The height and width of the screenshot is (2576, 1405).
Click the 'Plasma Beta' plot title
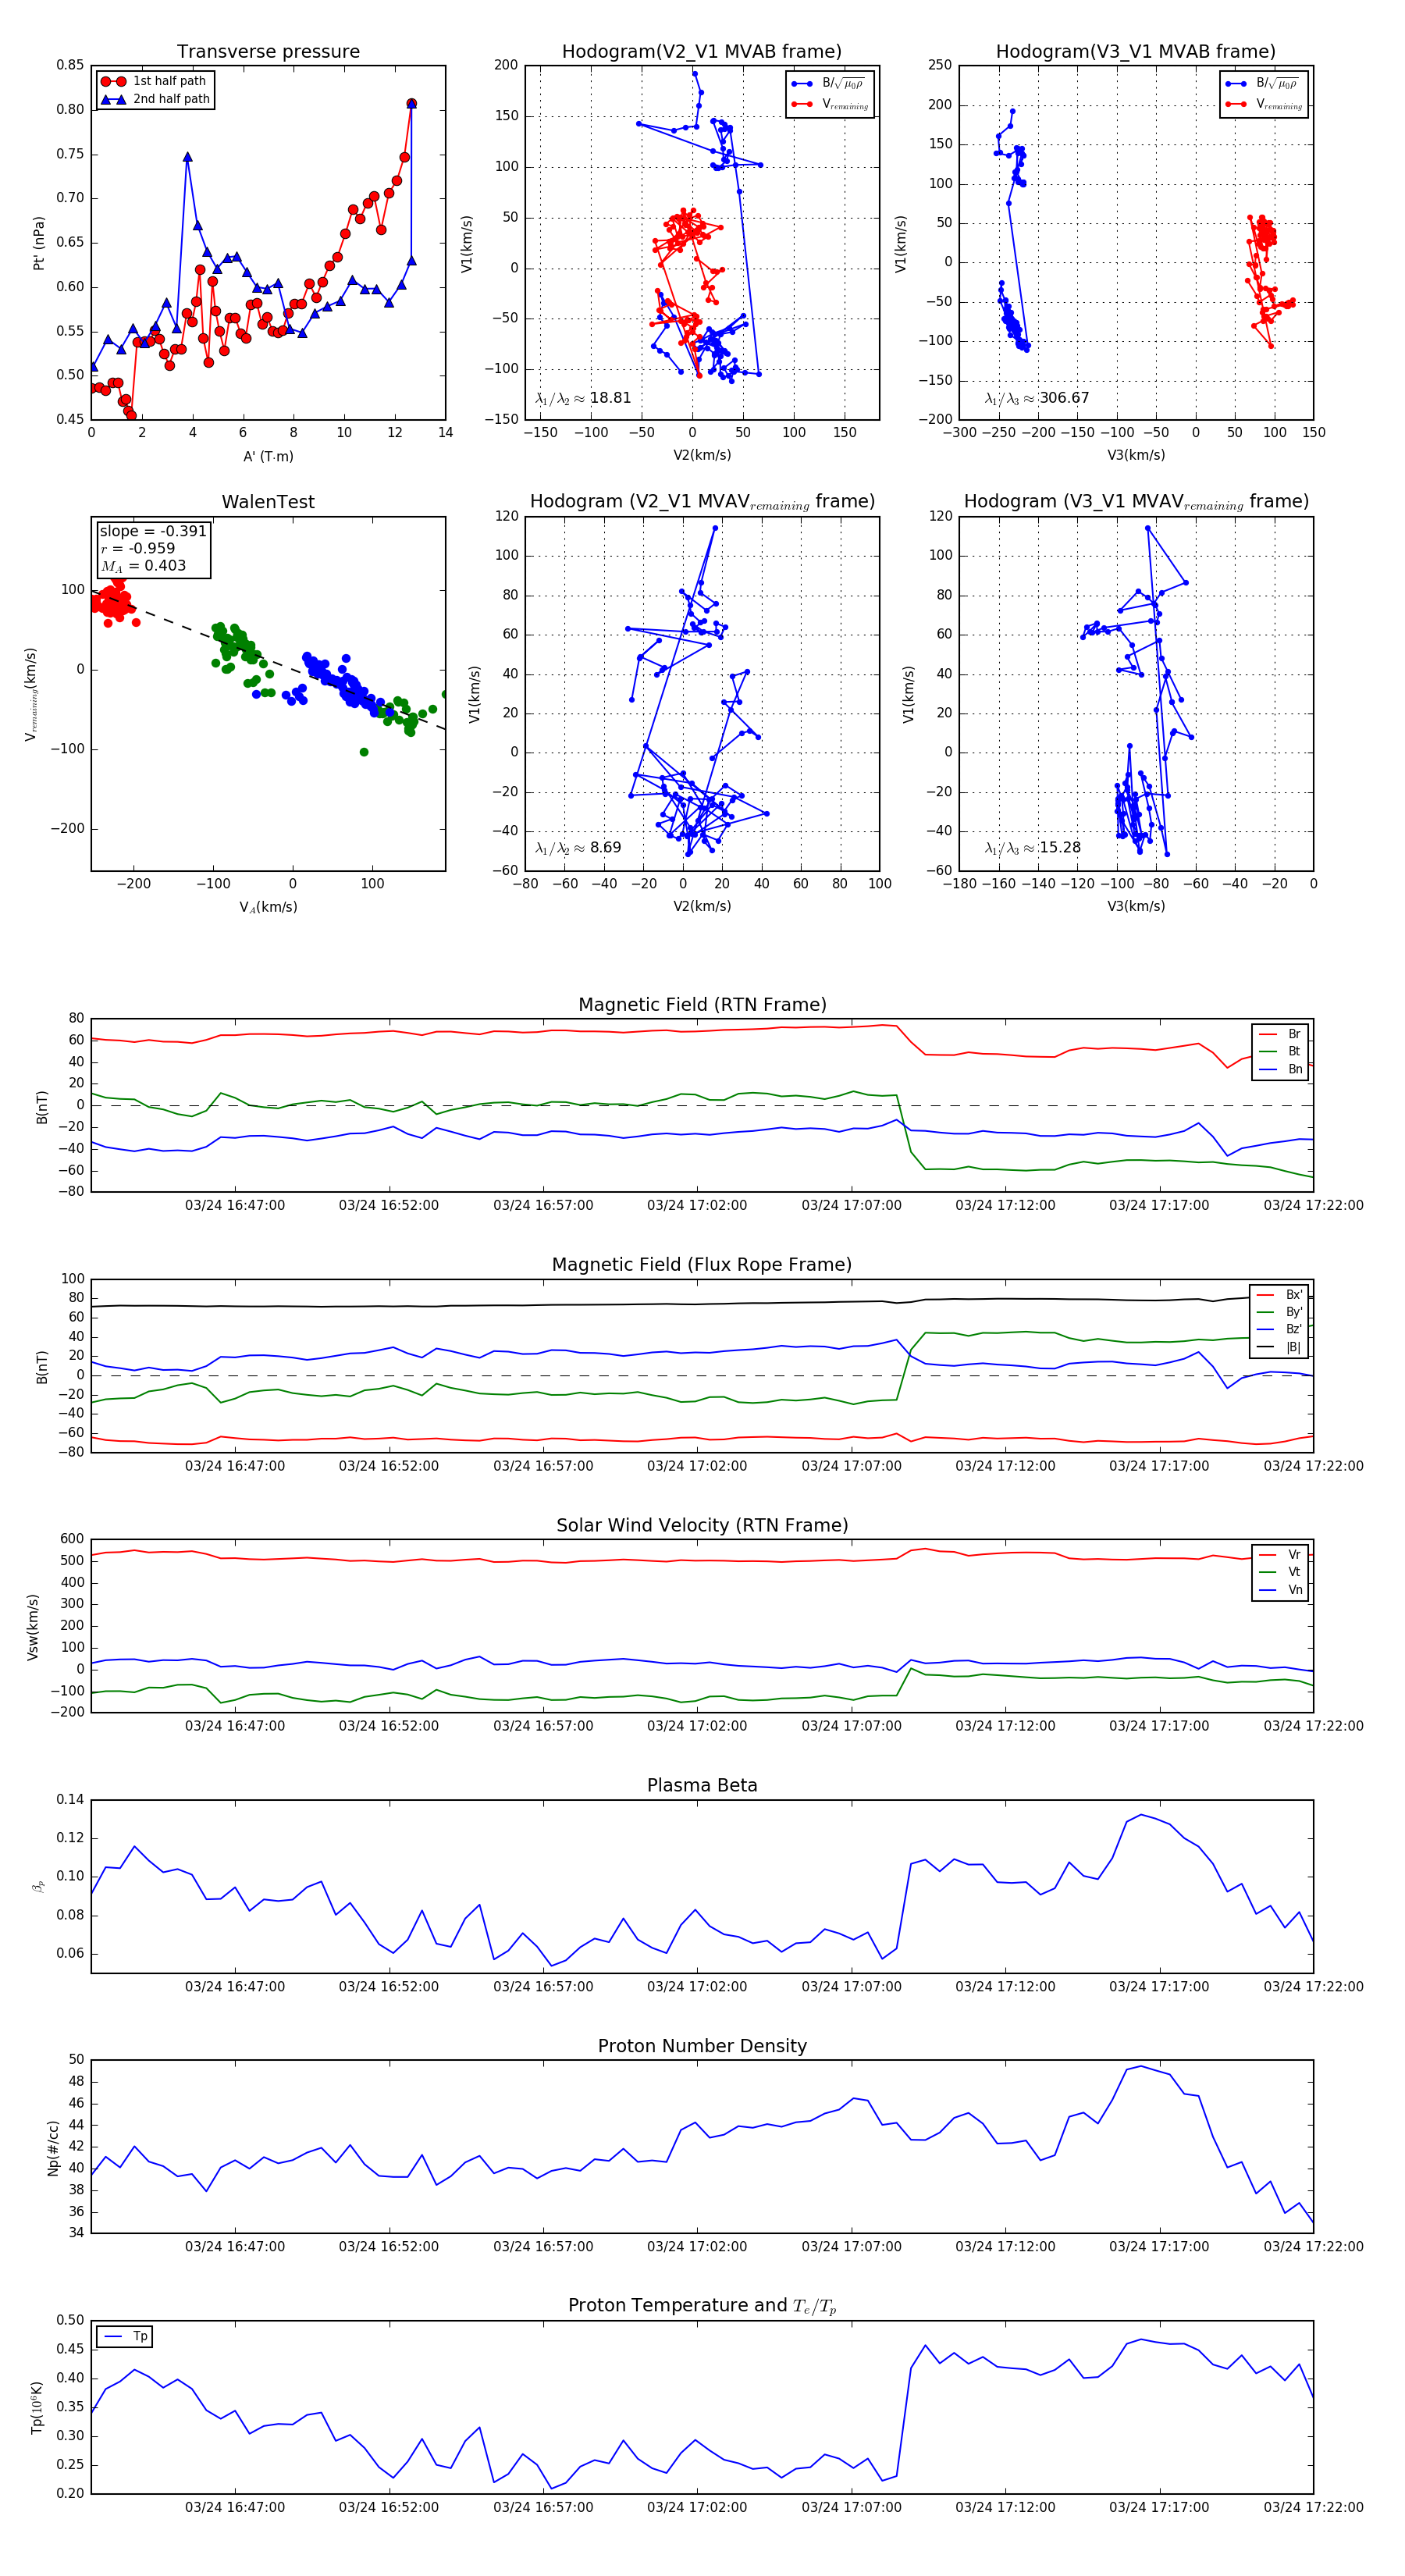[x=702, y=1785]
